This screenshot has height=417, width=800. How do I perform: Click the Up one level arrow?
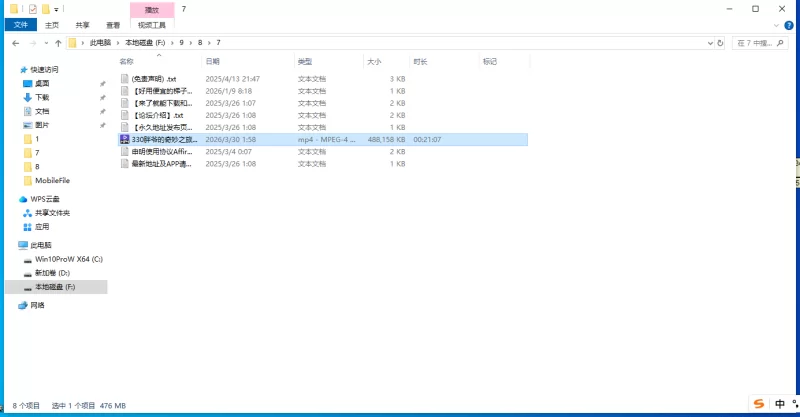point(58,43)
